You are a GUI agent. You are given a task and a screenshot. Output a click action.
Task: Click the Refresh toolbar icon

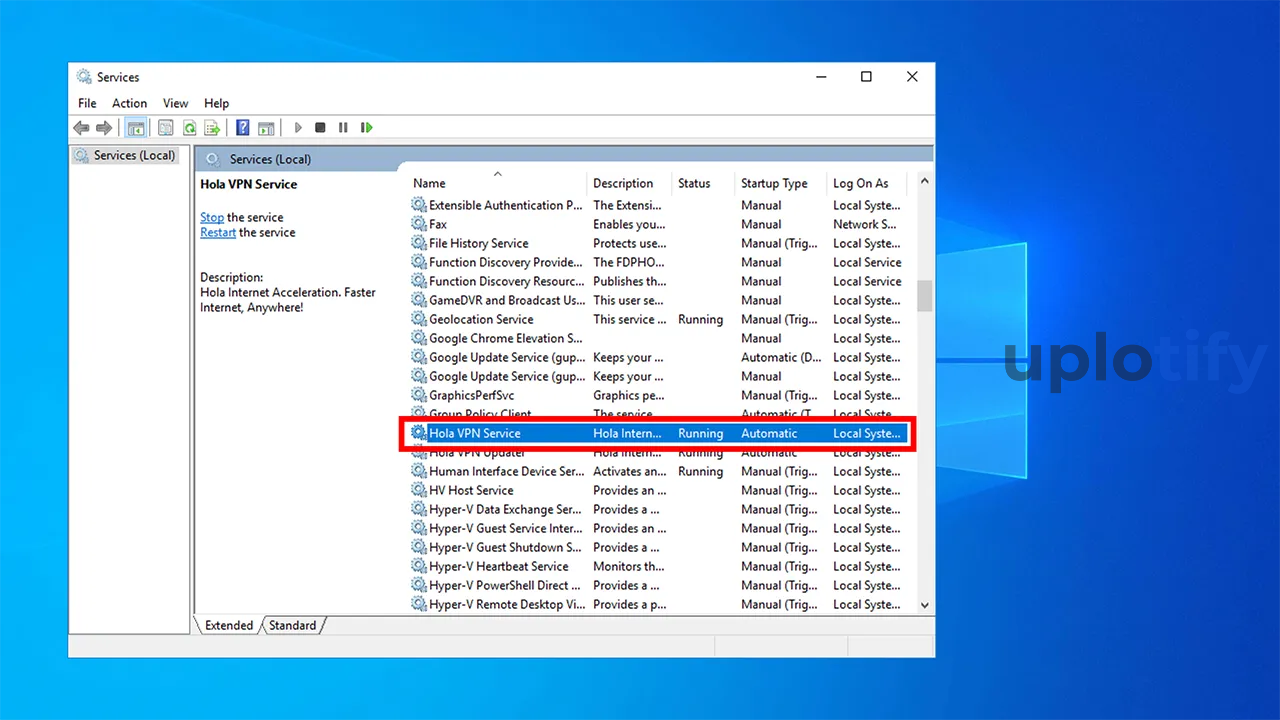[189, 128]
